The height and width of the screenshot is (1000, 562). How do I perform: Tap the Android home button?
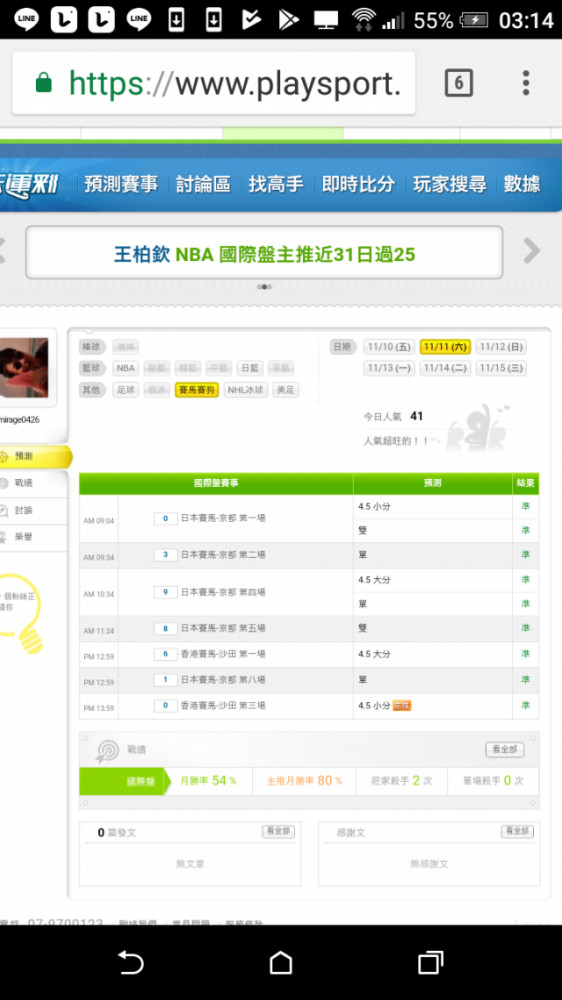[x=281, y=962]
